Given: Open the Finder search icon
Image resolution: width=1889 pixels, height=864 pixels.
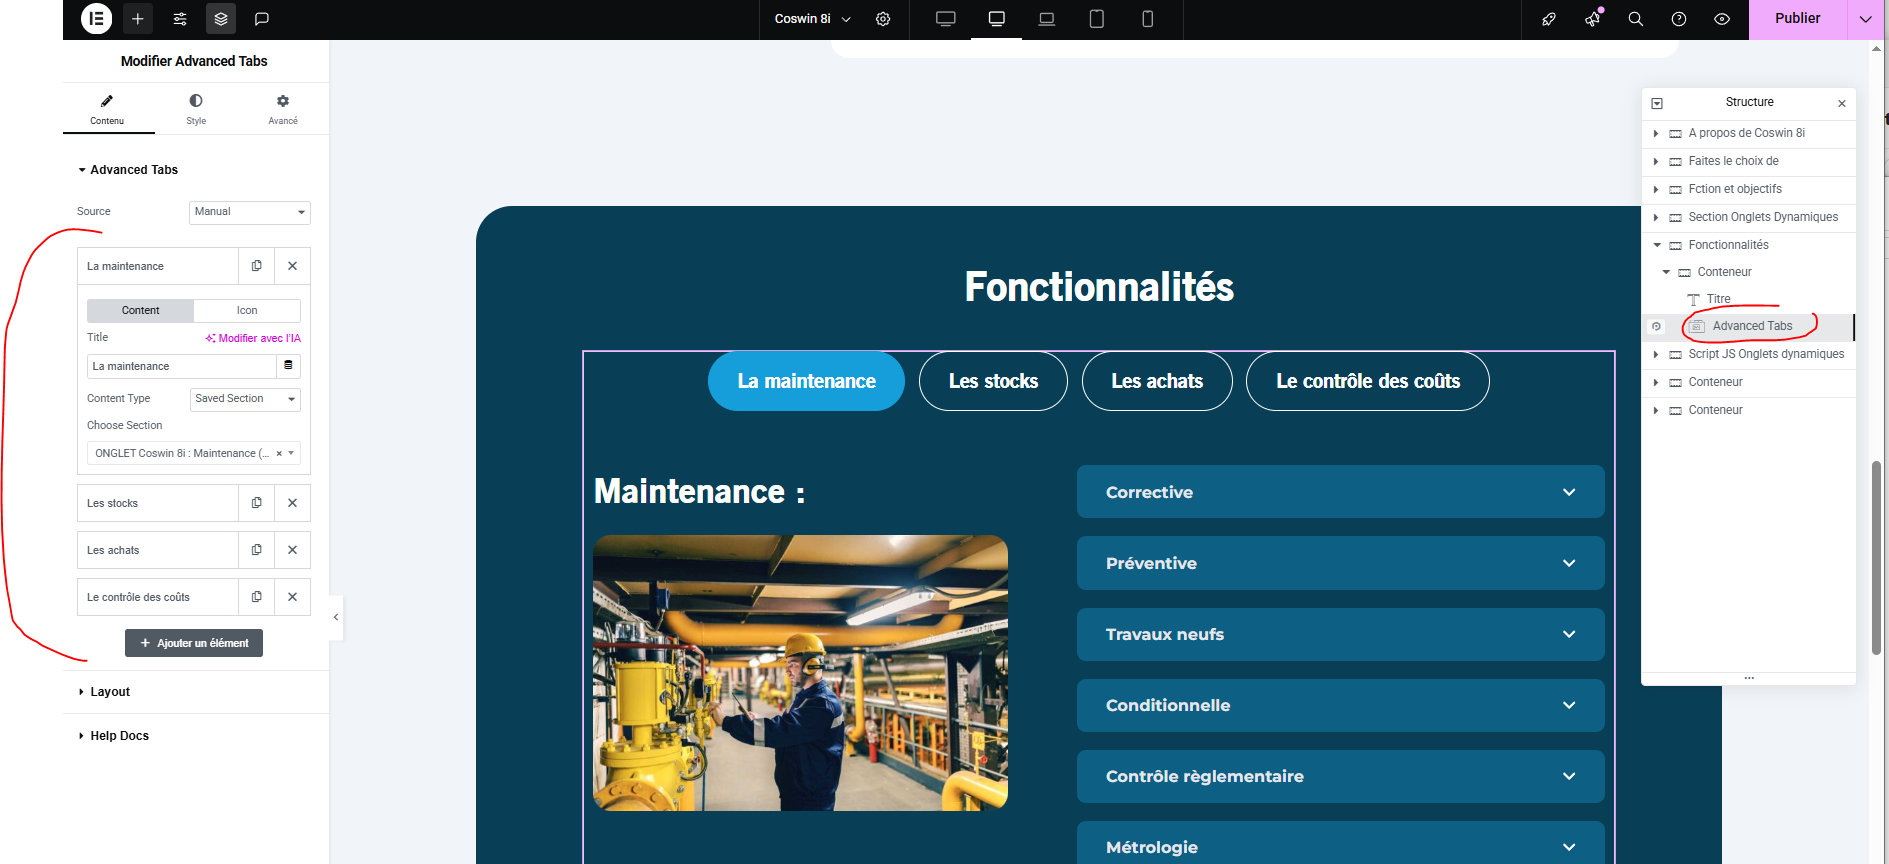Looking at the screenshot, I should pyautogui.click(x=1636, y=19).
